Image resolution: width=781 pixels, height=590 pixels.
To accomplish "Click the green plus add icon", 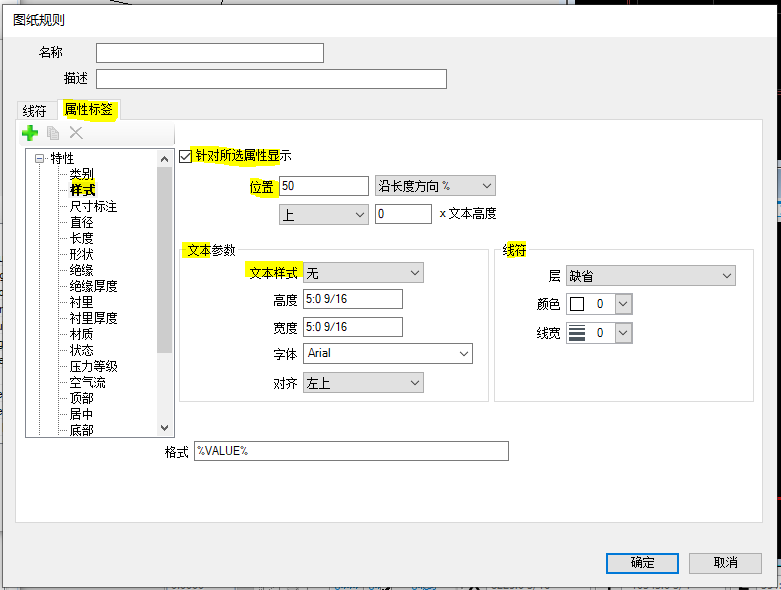I will pos(30,133).
